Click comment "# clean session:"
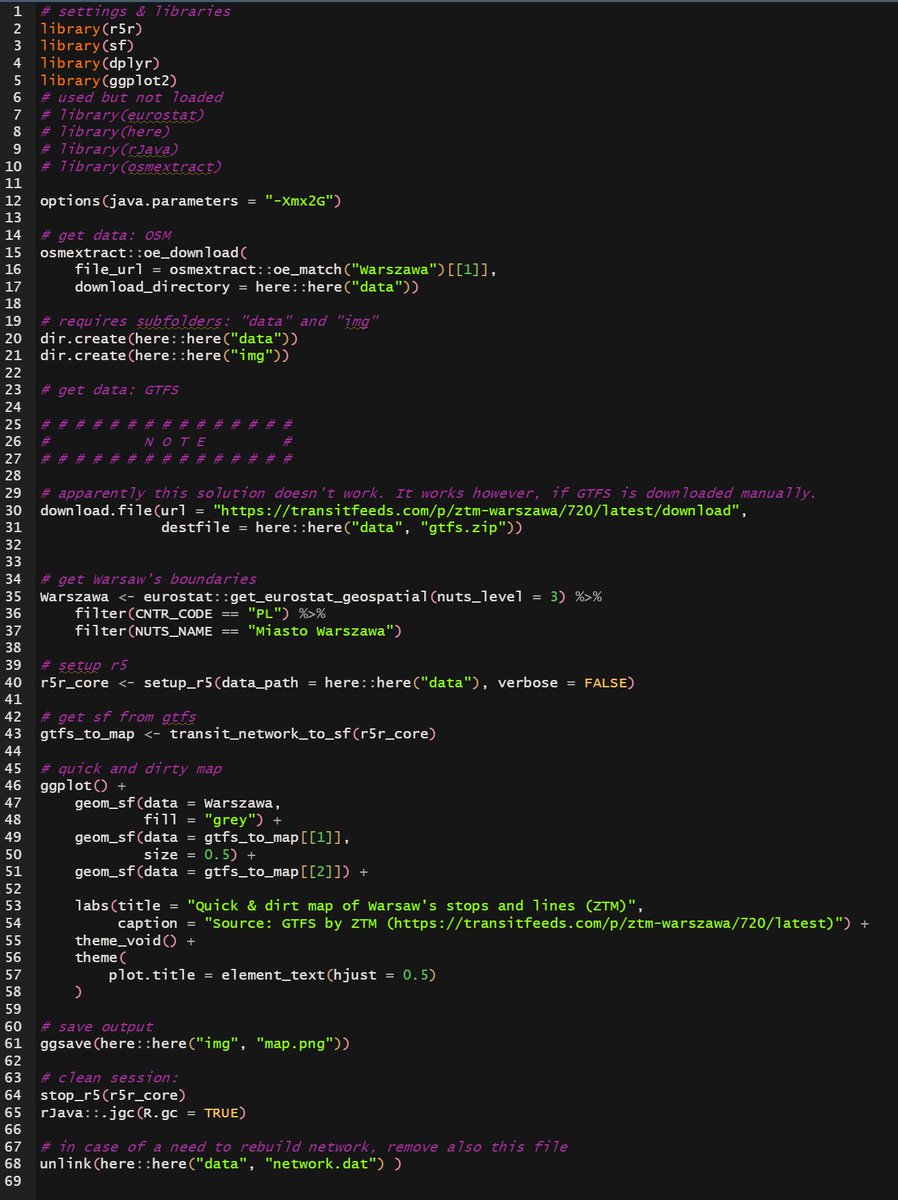This screenshot has height=1200, width=898. pyautogui.click(x=109, y=1078)
